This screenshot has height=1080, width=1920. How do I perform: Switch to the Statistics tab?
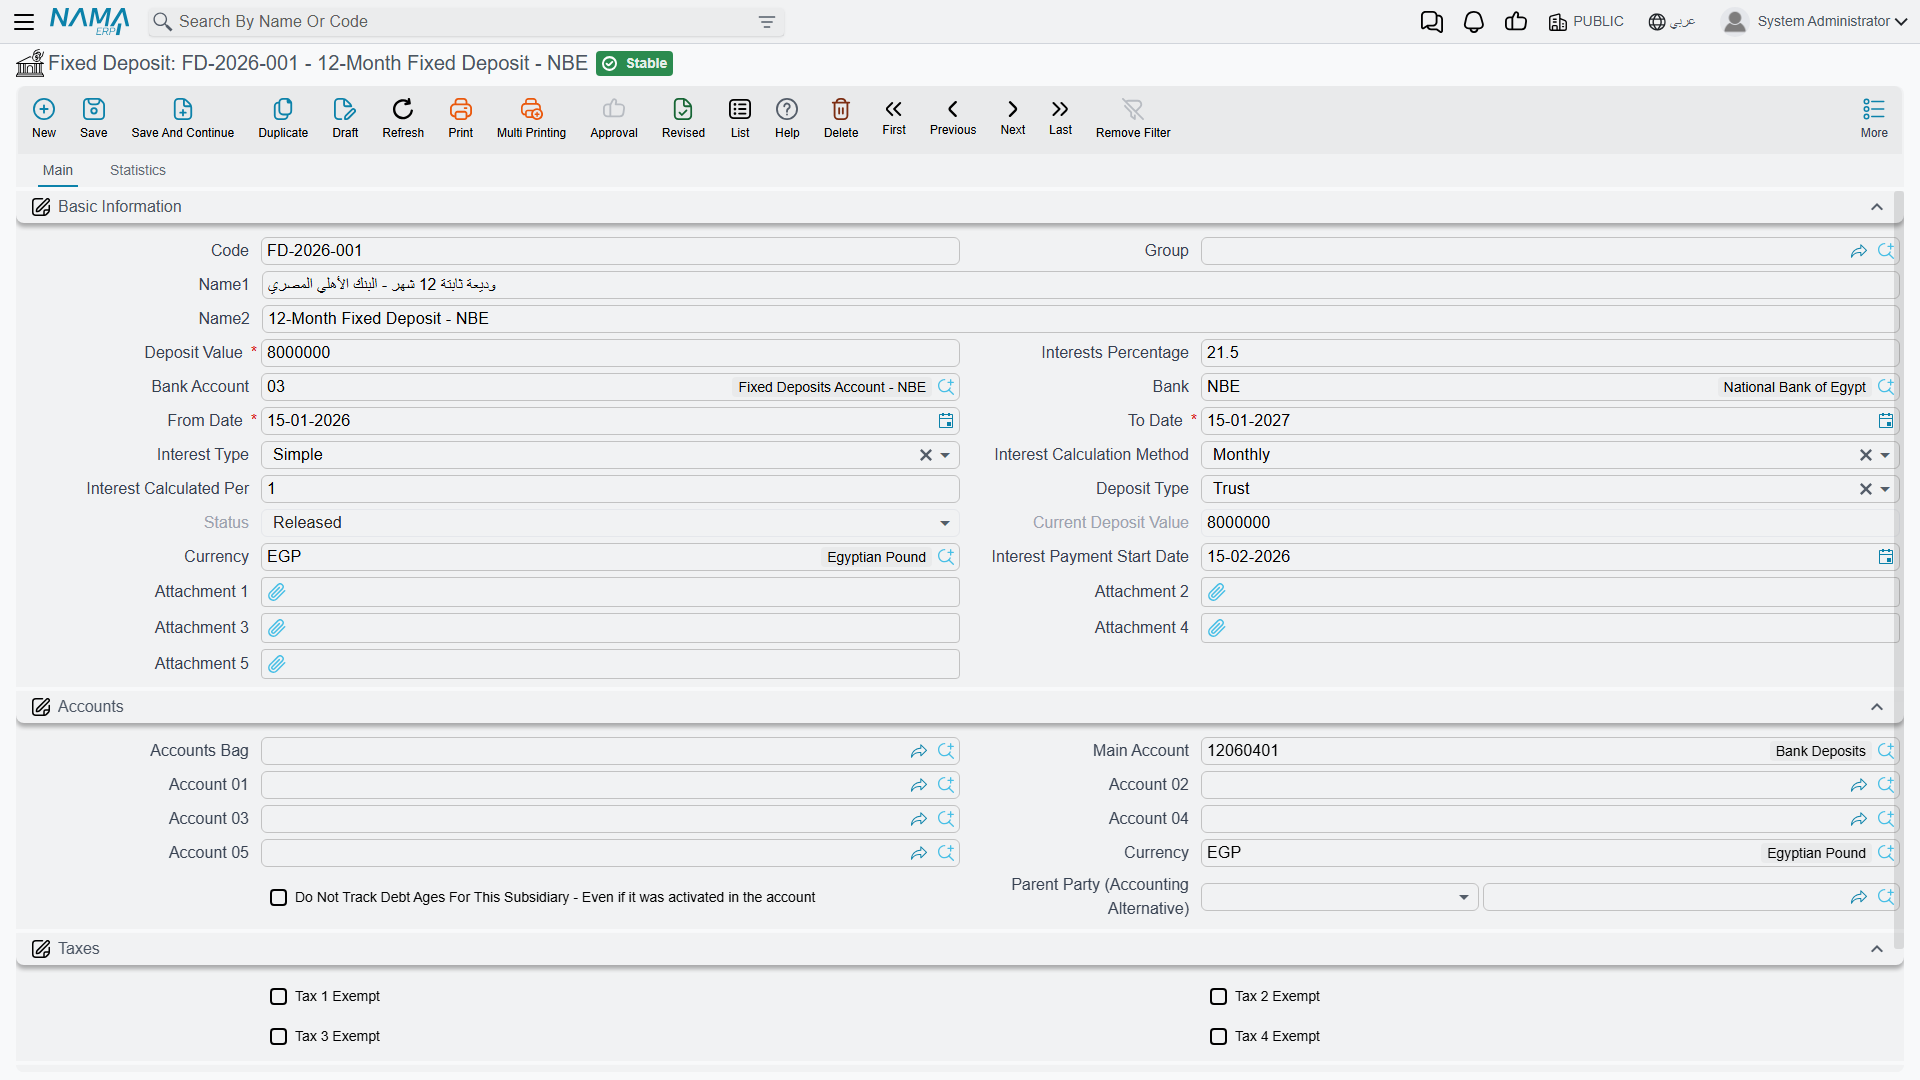click(138, 171)
